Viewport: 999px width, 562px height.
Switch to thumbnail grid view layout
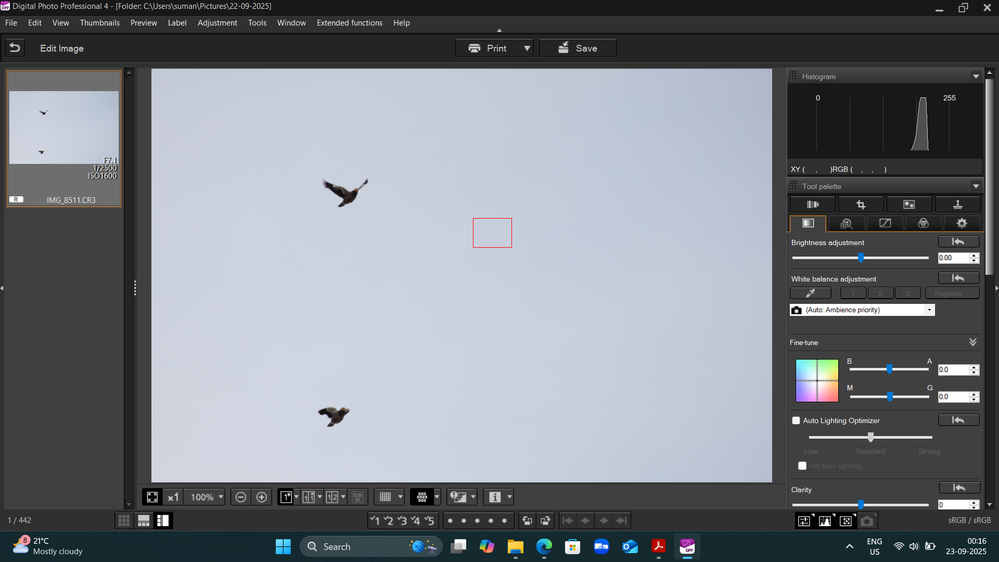(x=124, y=521)
